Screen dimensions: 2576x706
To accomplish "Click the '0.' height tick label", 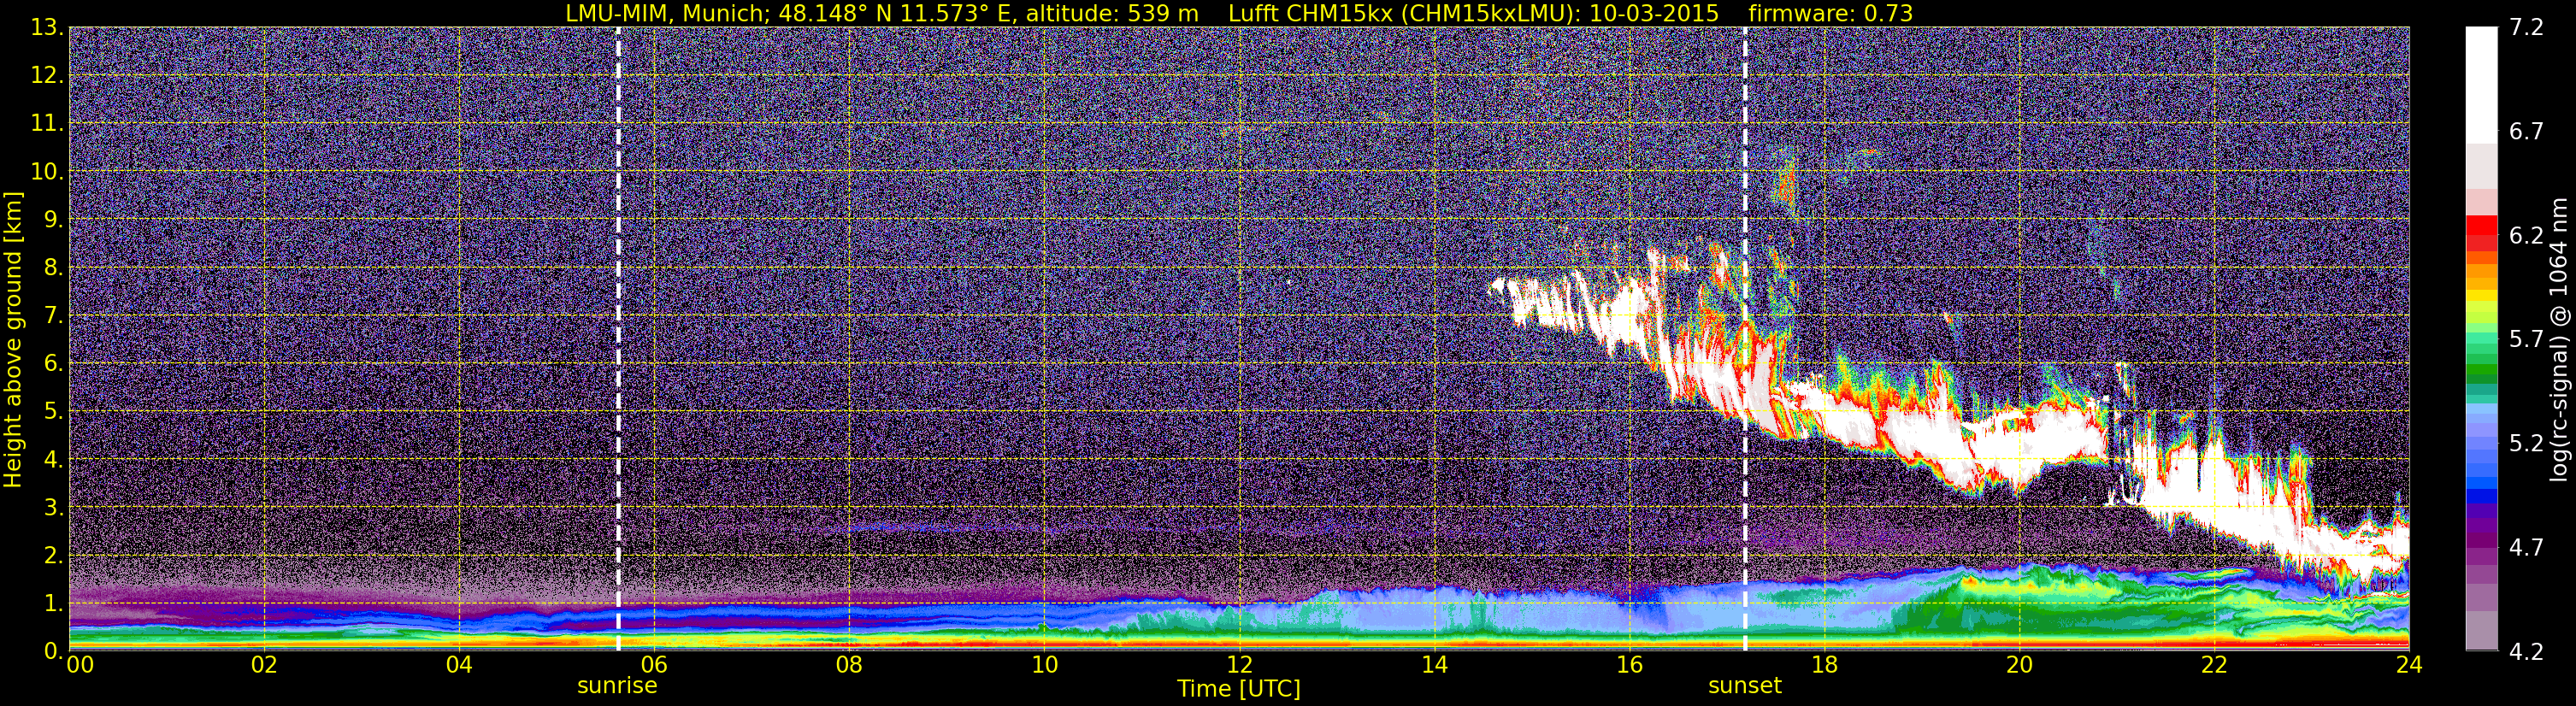I will click(54, 651).
